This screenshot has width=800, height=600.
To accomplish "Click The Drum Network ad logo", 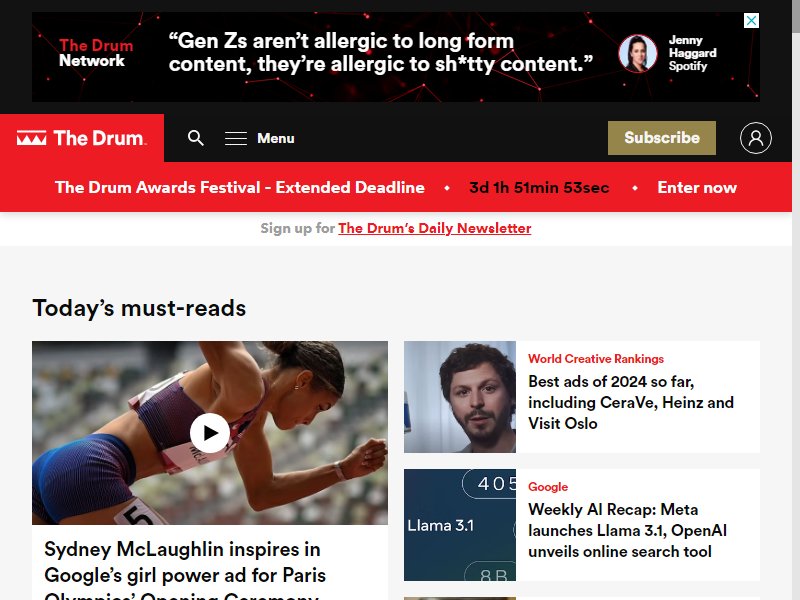I will (x=95, y=53).
